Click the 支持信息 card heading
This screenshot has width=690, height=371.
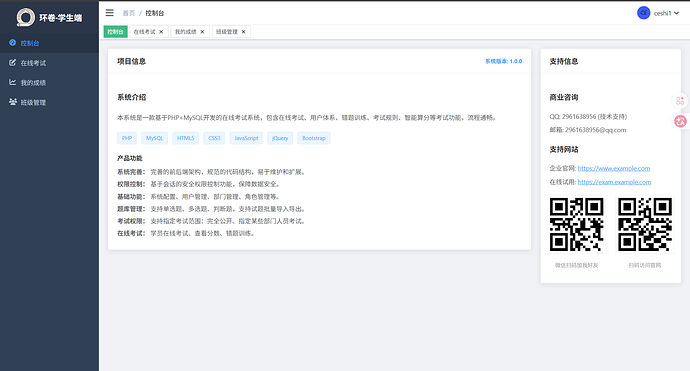click(x=564, y=61)
